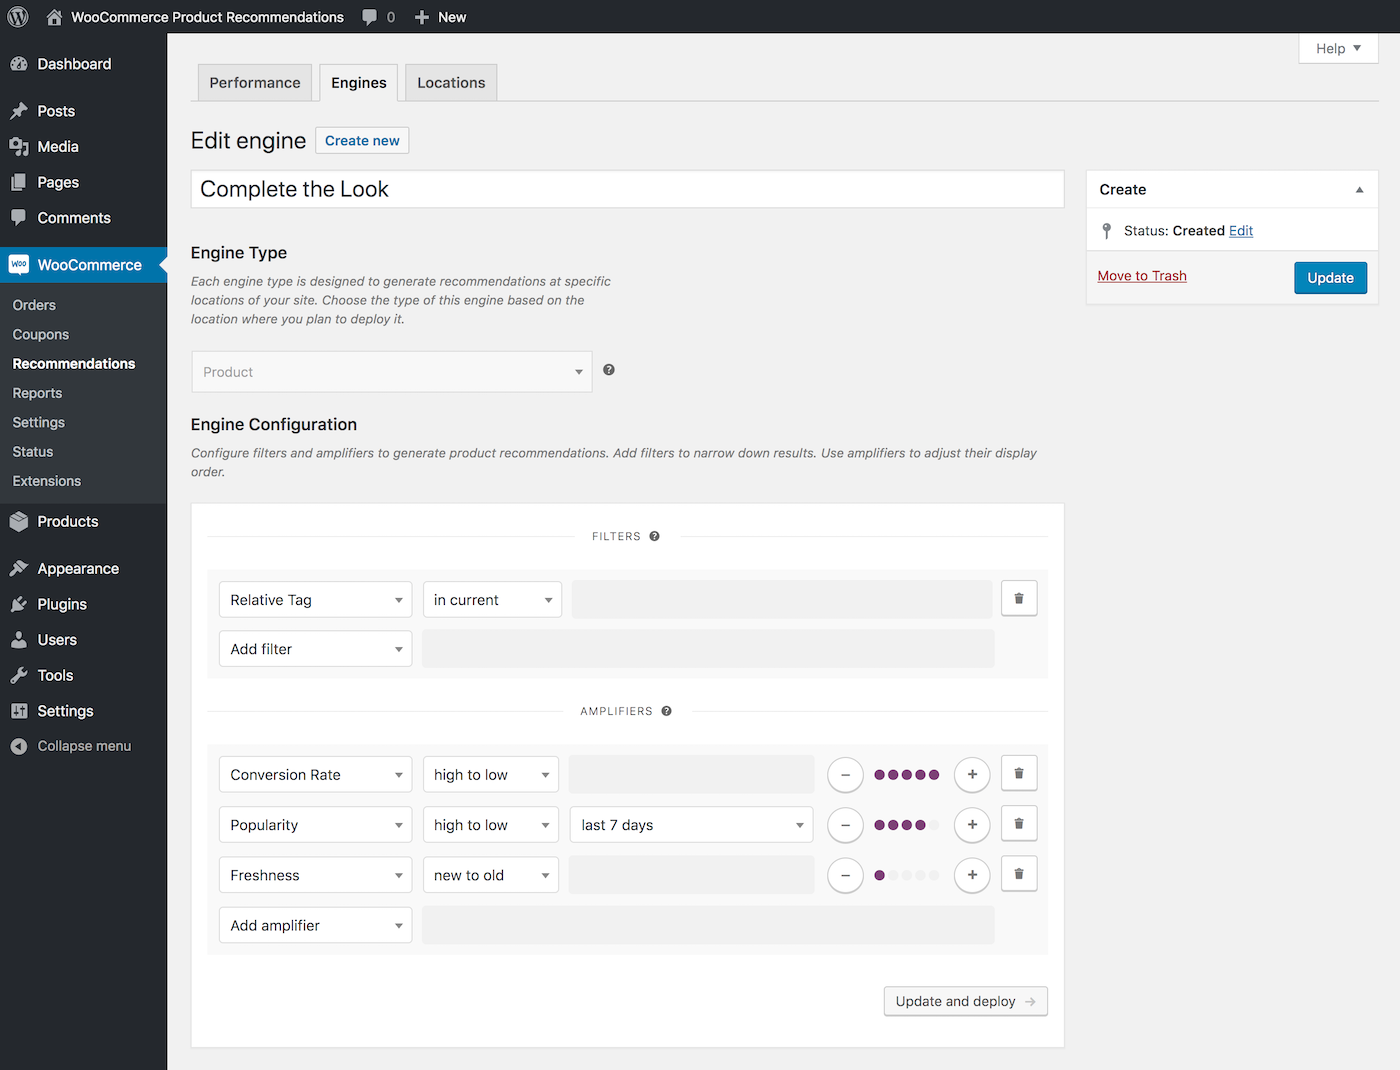This screenshot has width=1400, height=1070.
Task: Delete the Popularity amplifier
Action: (1019, 823)
